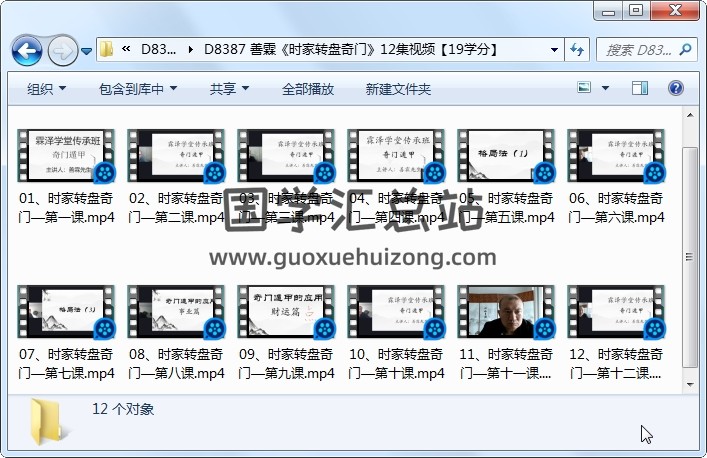Select thumbnail of 第十课.mp4

click(396, 311)
